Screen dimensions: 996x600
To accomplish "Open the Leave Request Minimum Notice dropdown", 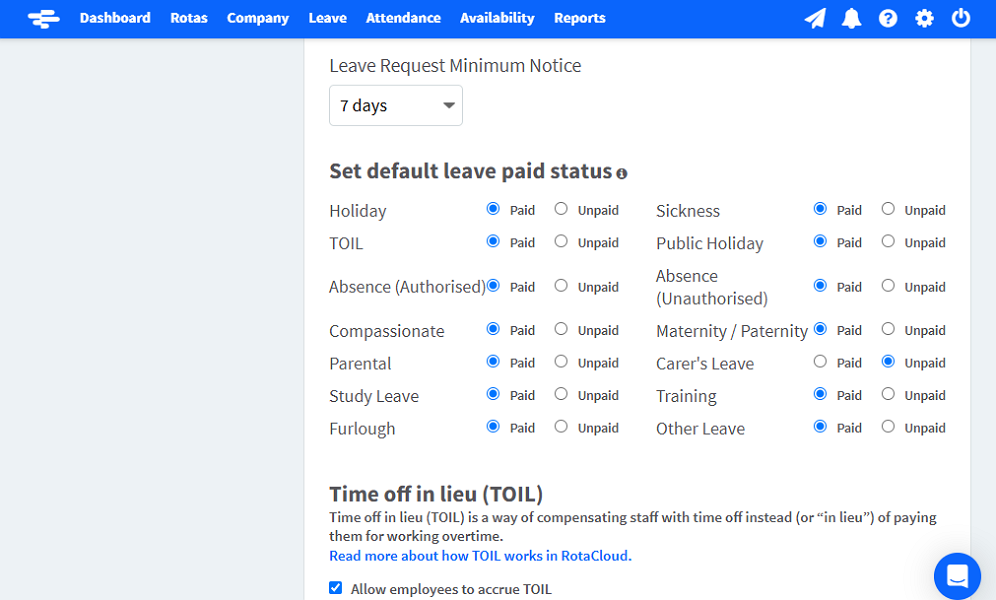I will [x=396, y=105].
